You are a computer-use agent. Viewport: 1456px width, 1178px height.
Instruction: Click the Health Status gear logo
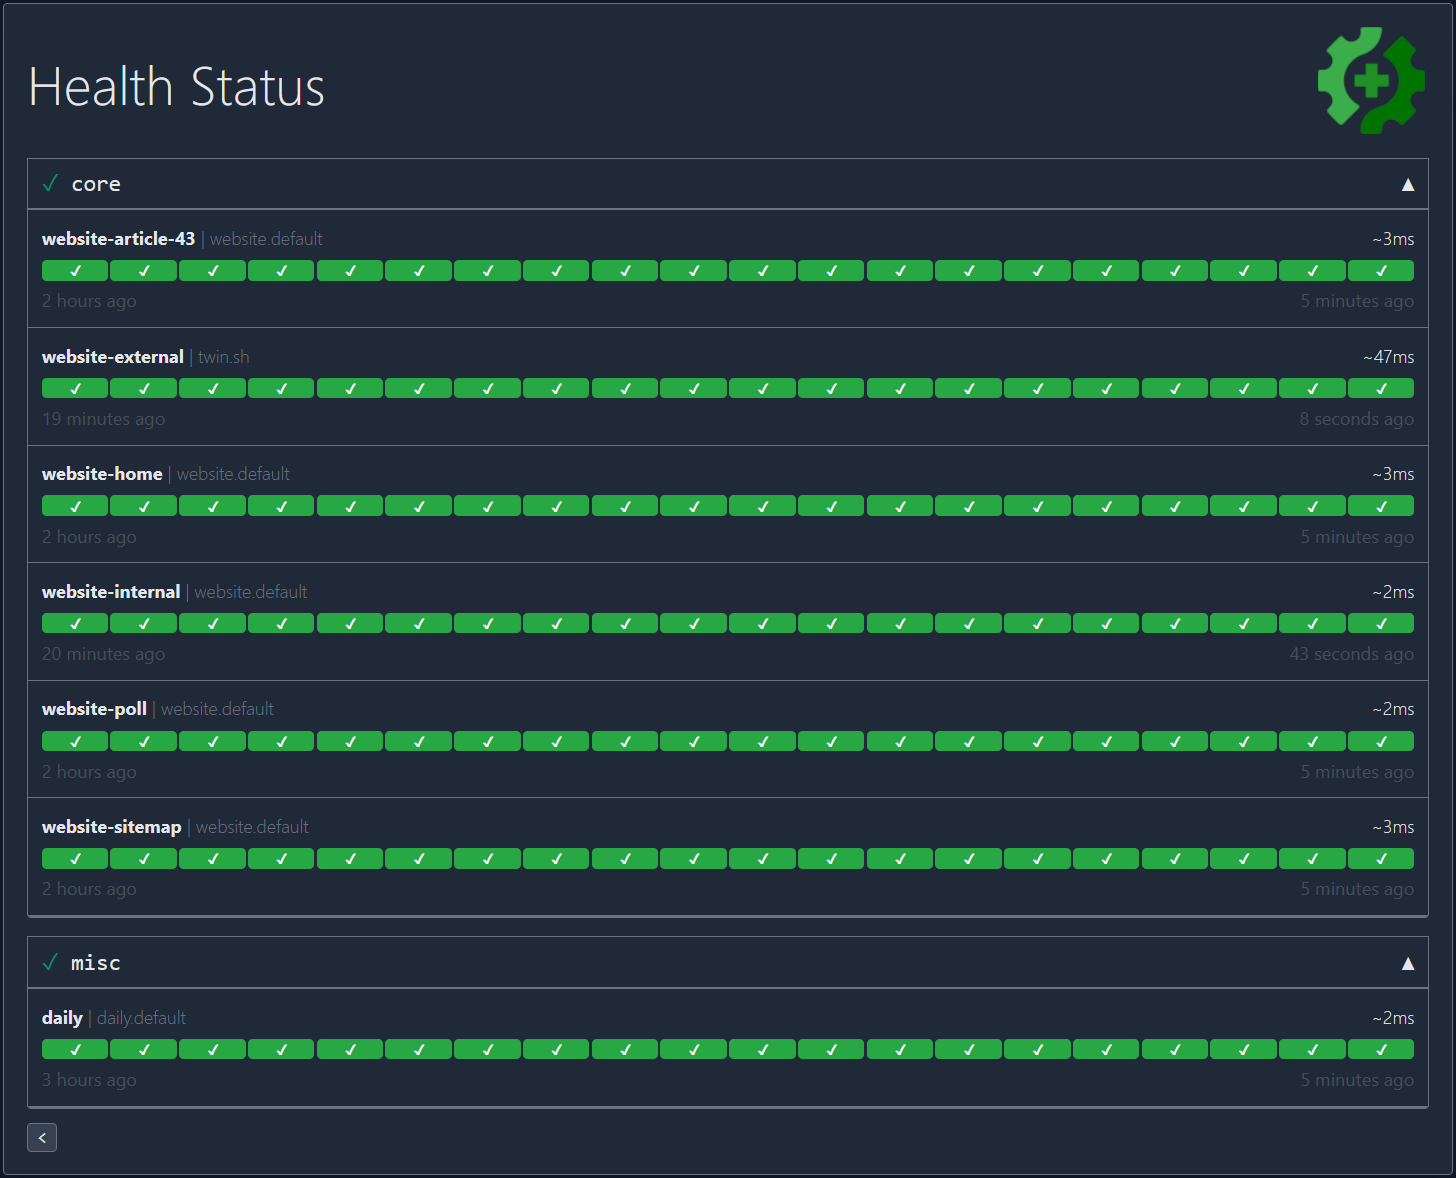click(1371, 80)
